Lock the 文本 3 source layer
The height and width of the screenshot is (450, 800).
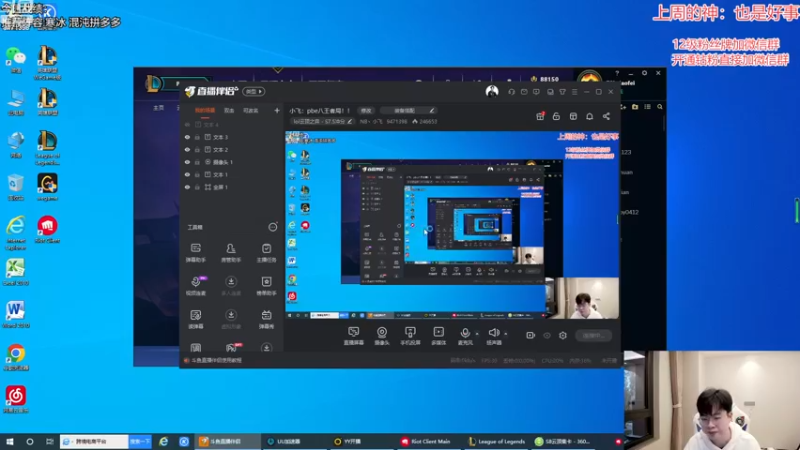pyautogui.click(x=197, y=137)
